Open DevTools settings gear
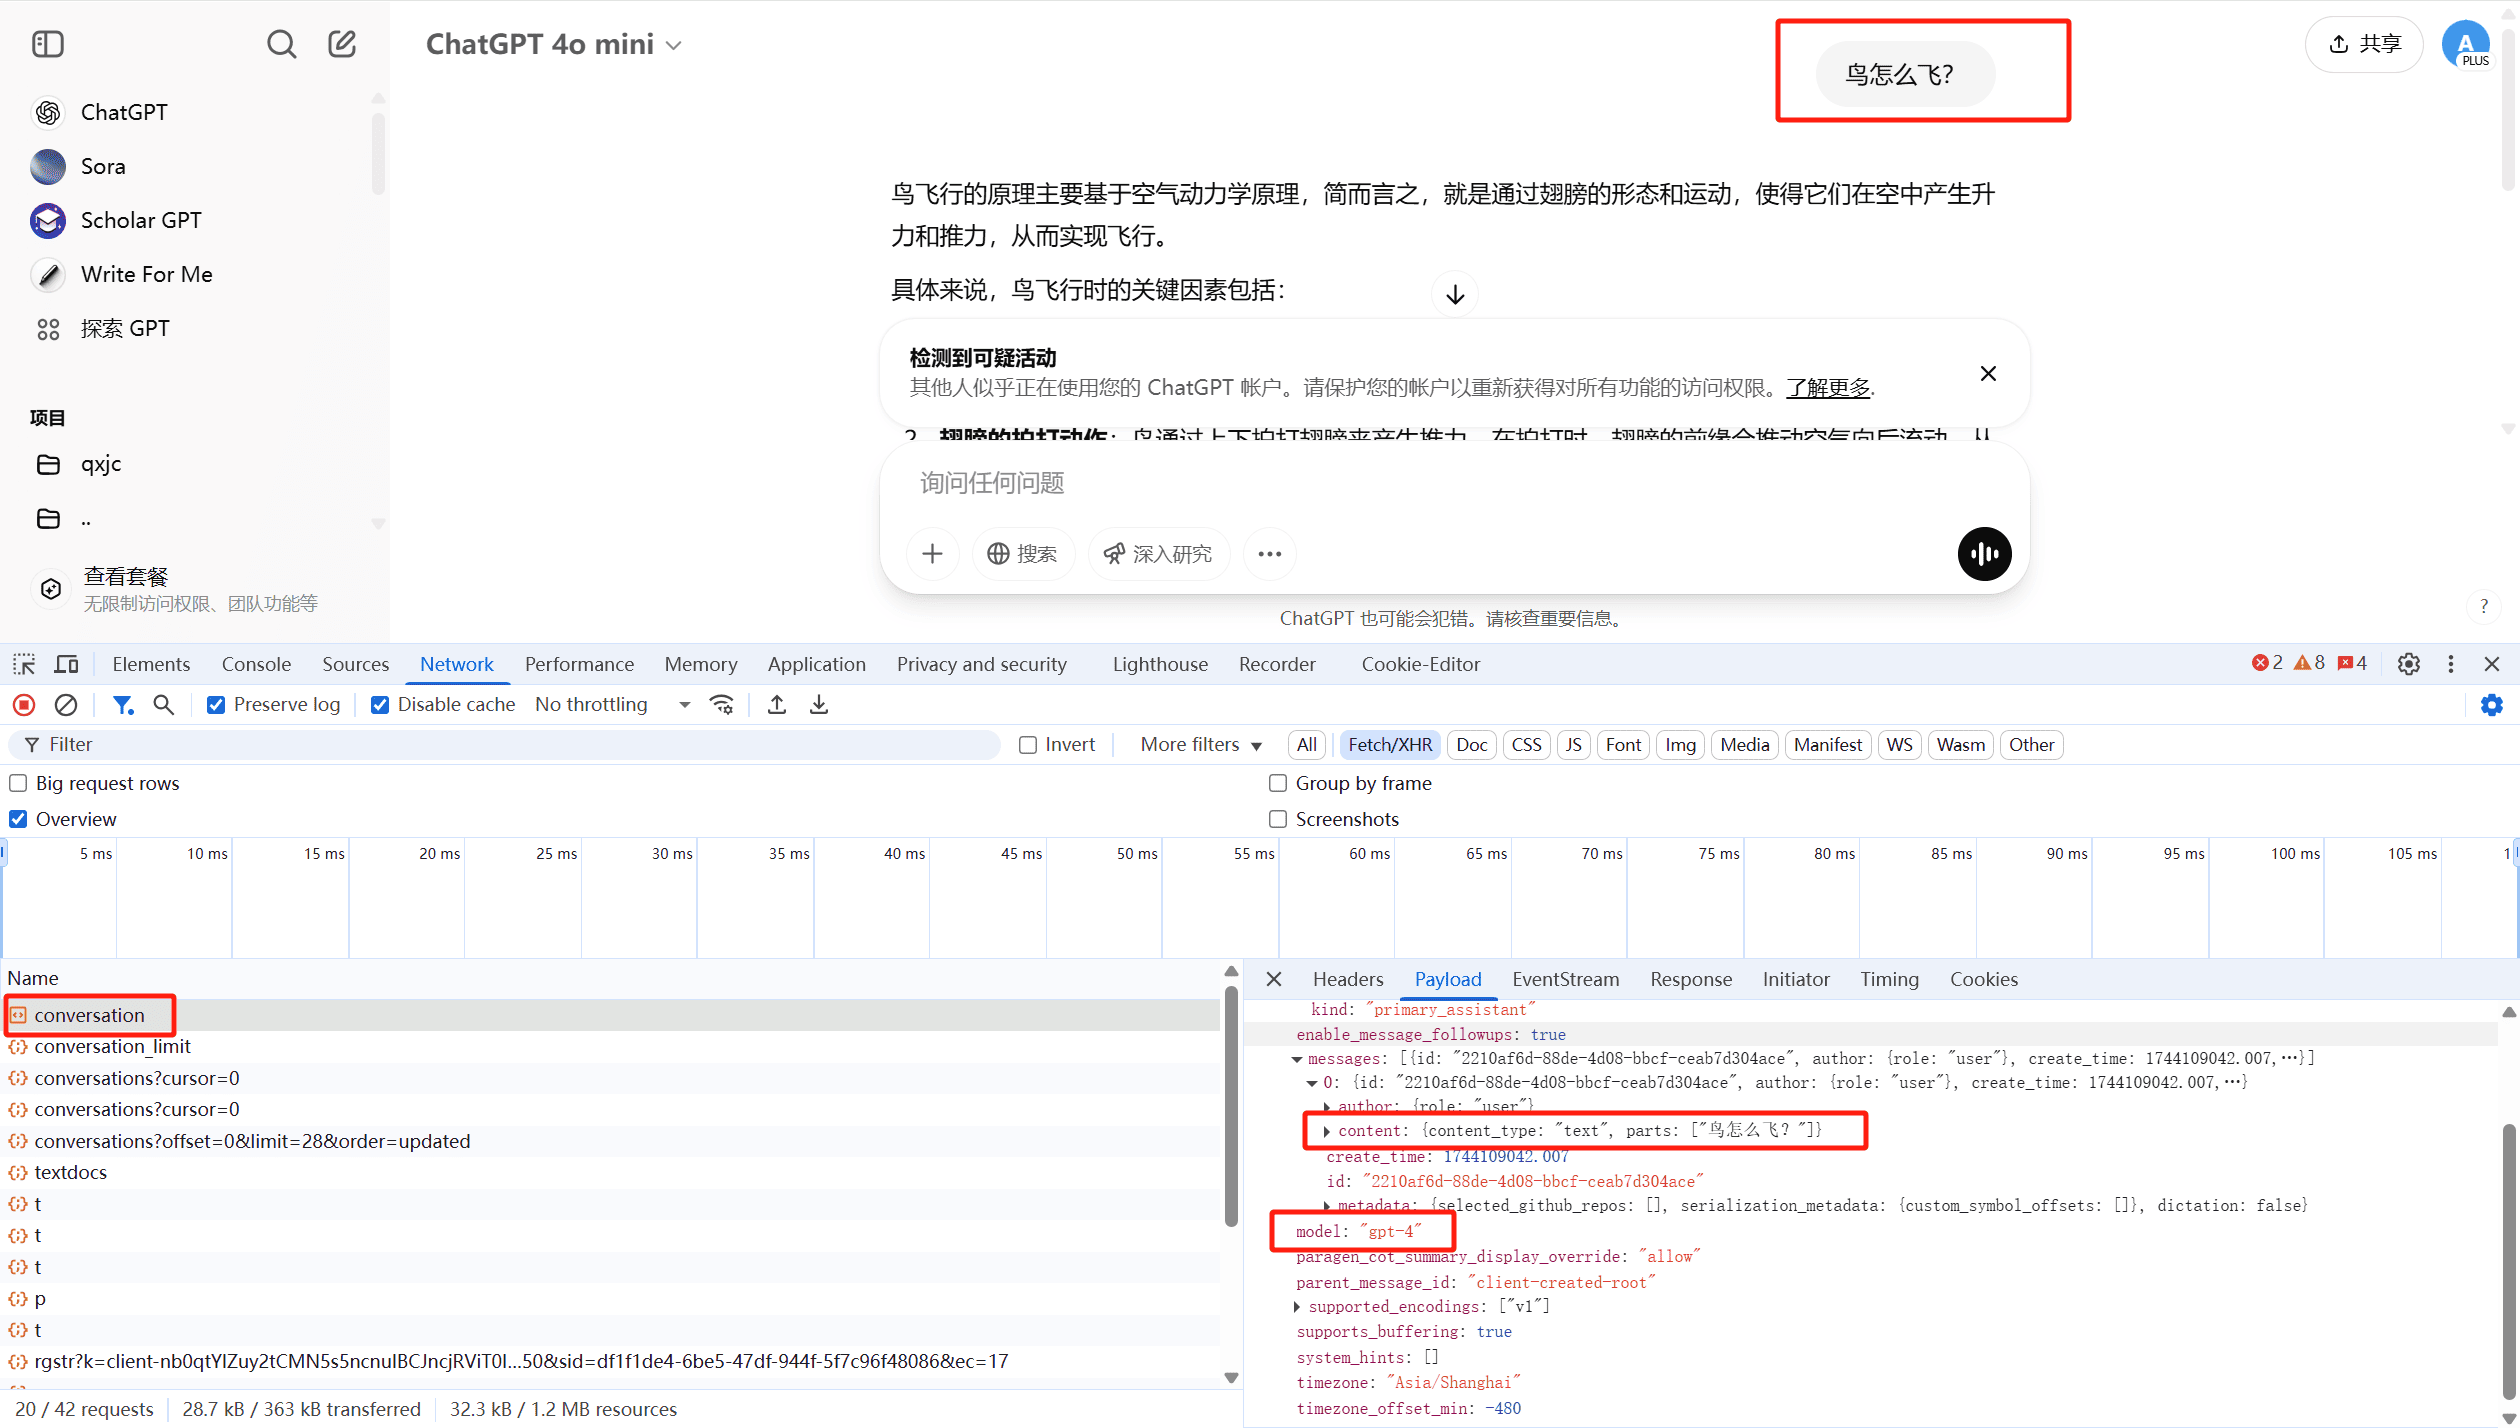This screenshot has height=1428, width=2520. [2409, 664]
